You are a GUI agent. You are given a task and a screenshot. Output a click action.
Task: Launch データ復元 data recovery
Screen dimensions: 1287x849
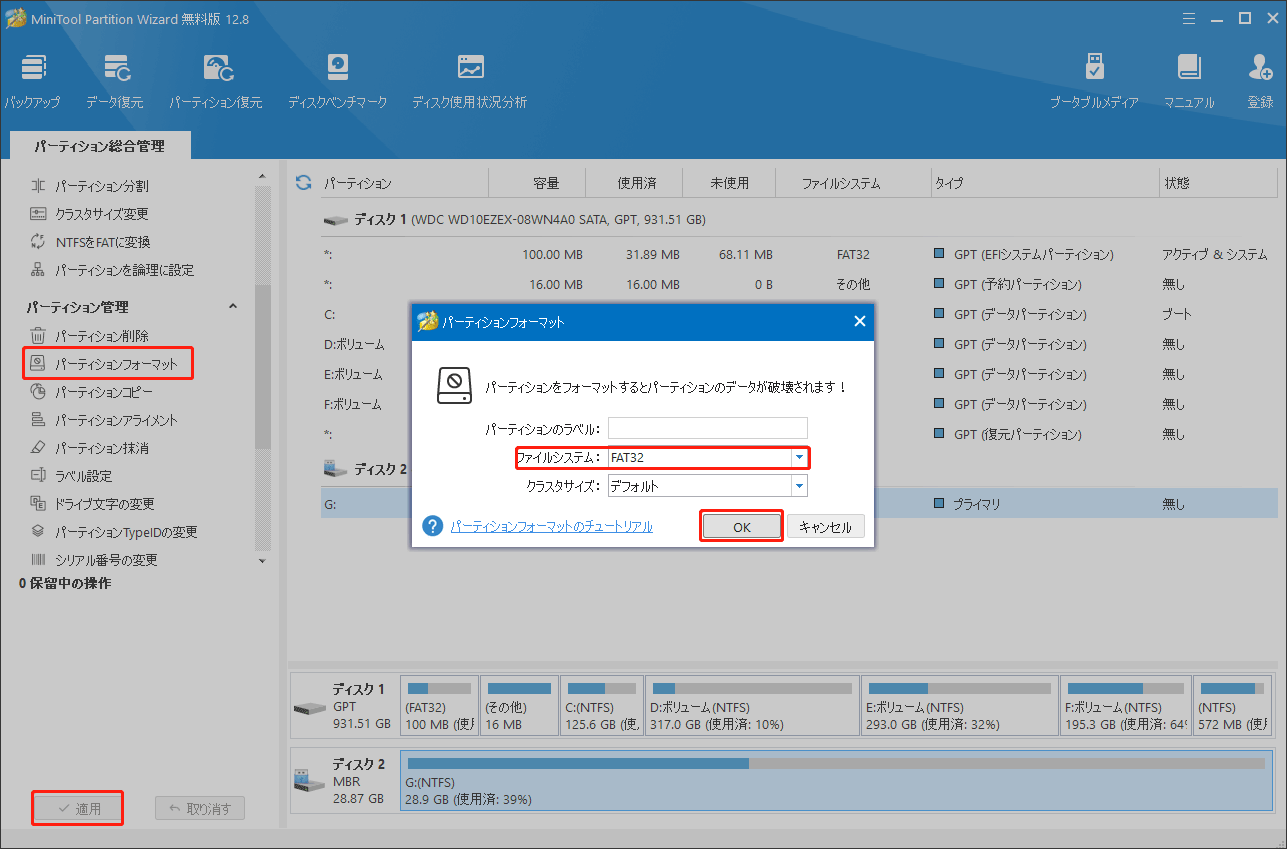114,81
